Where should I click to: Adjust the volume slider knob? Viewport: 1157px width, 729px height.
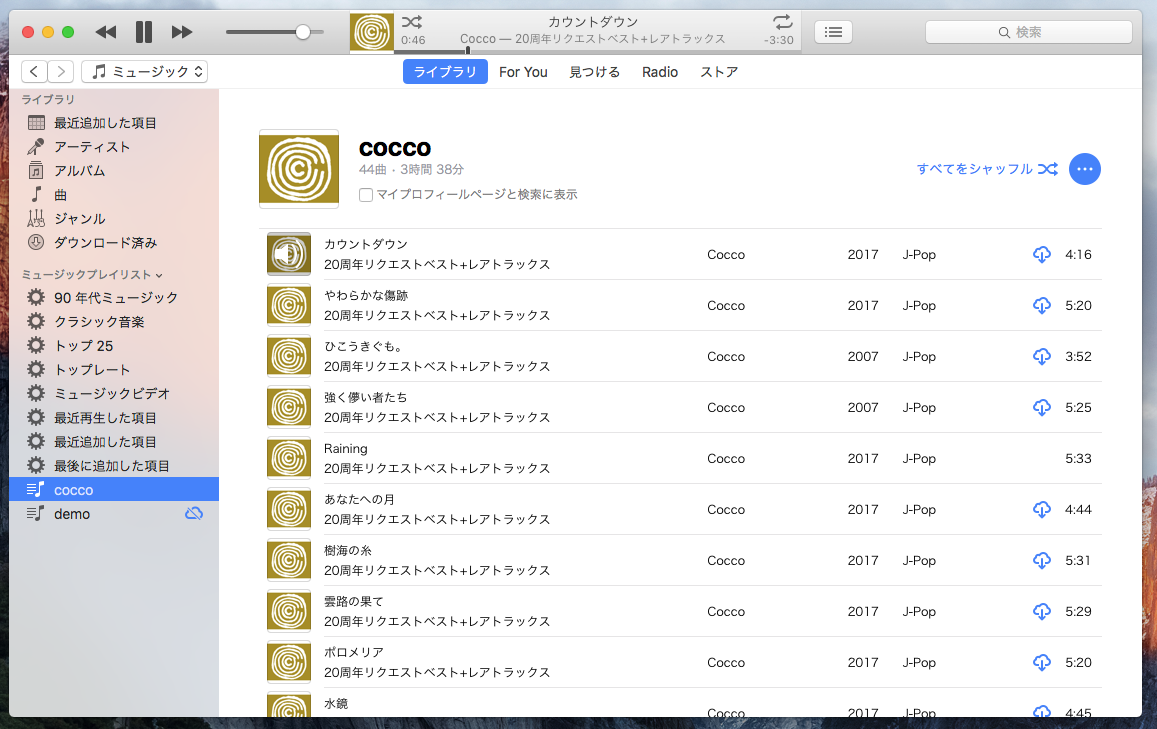[303, 32]
